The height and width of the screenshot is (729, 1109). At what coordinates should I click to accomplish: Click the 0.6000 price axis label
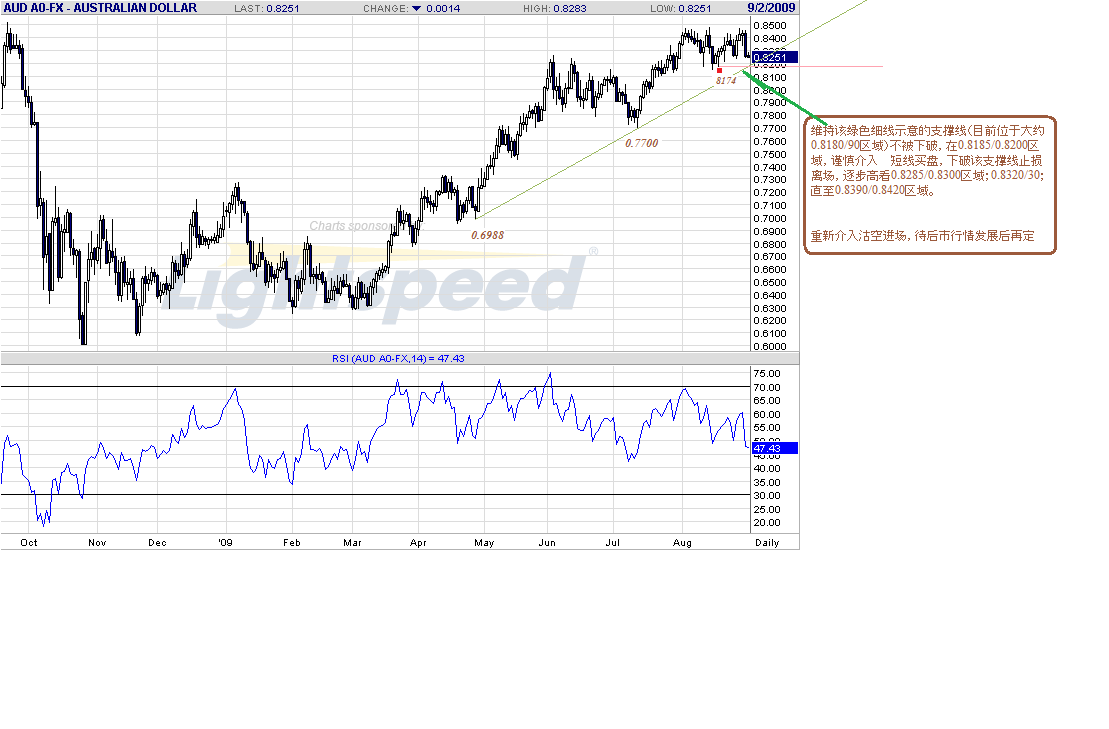(x=770, y=346)
